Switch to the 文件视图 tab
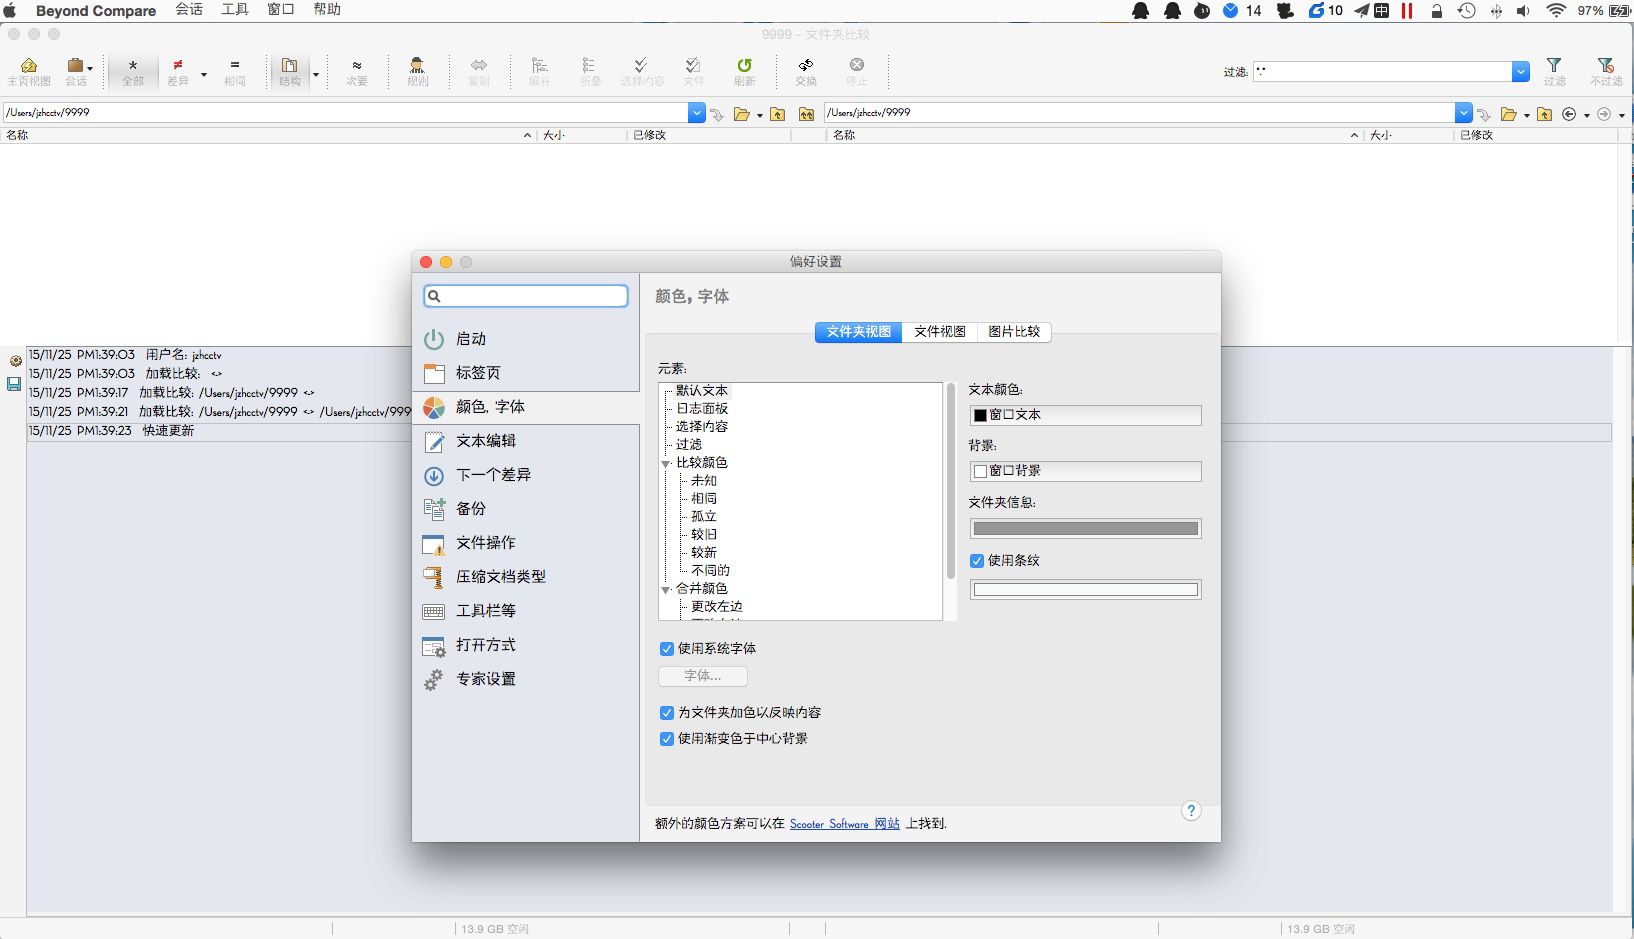The height and width of the screenshot is (939, 1634). click(x=939, y=332)
